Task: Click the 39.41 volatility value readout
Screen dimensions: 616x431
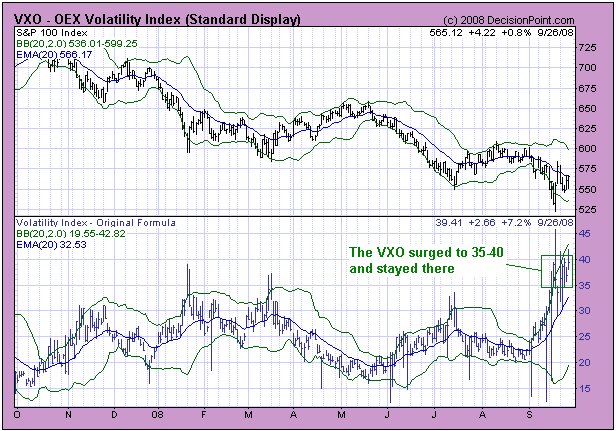Action: (x=450, y=222)
